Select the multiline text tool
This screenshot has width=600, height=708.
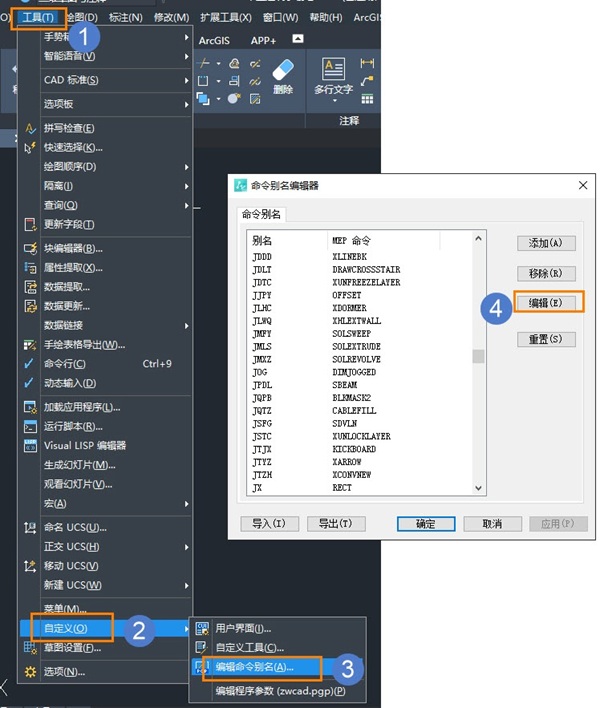coord(334,78)
